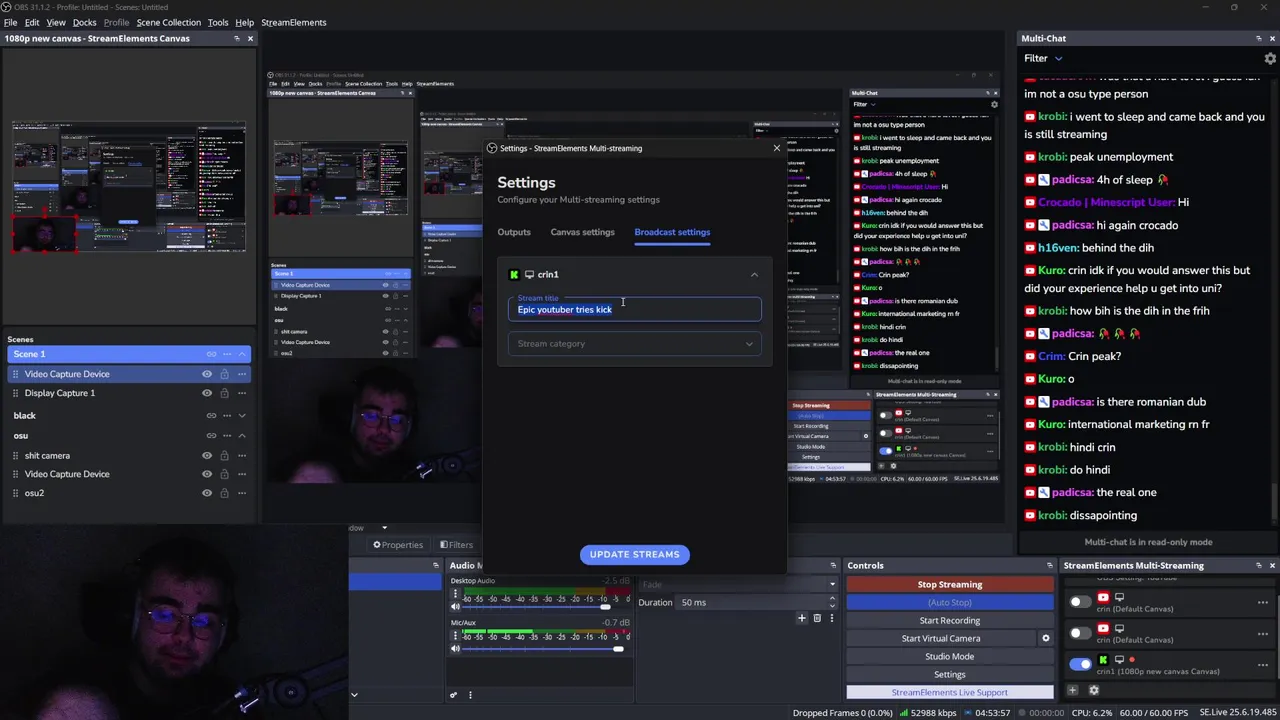Open Desktop Audio three-dot options

pos(455,594)
